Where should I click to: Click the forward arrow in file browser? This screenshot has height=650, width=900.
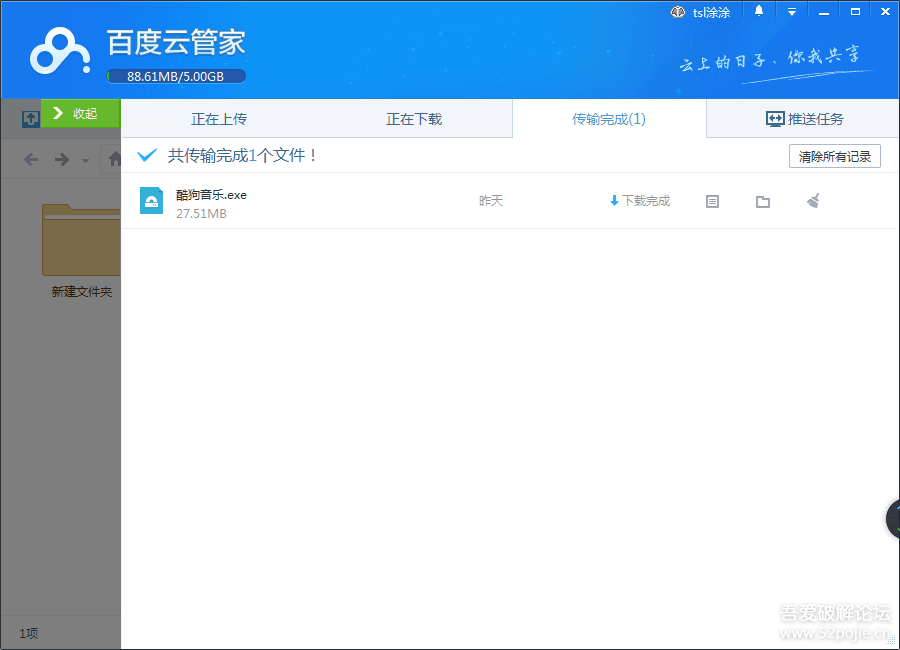[x=61, y=159]
